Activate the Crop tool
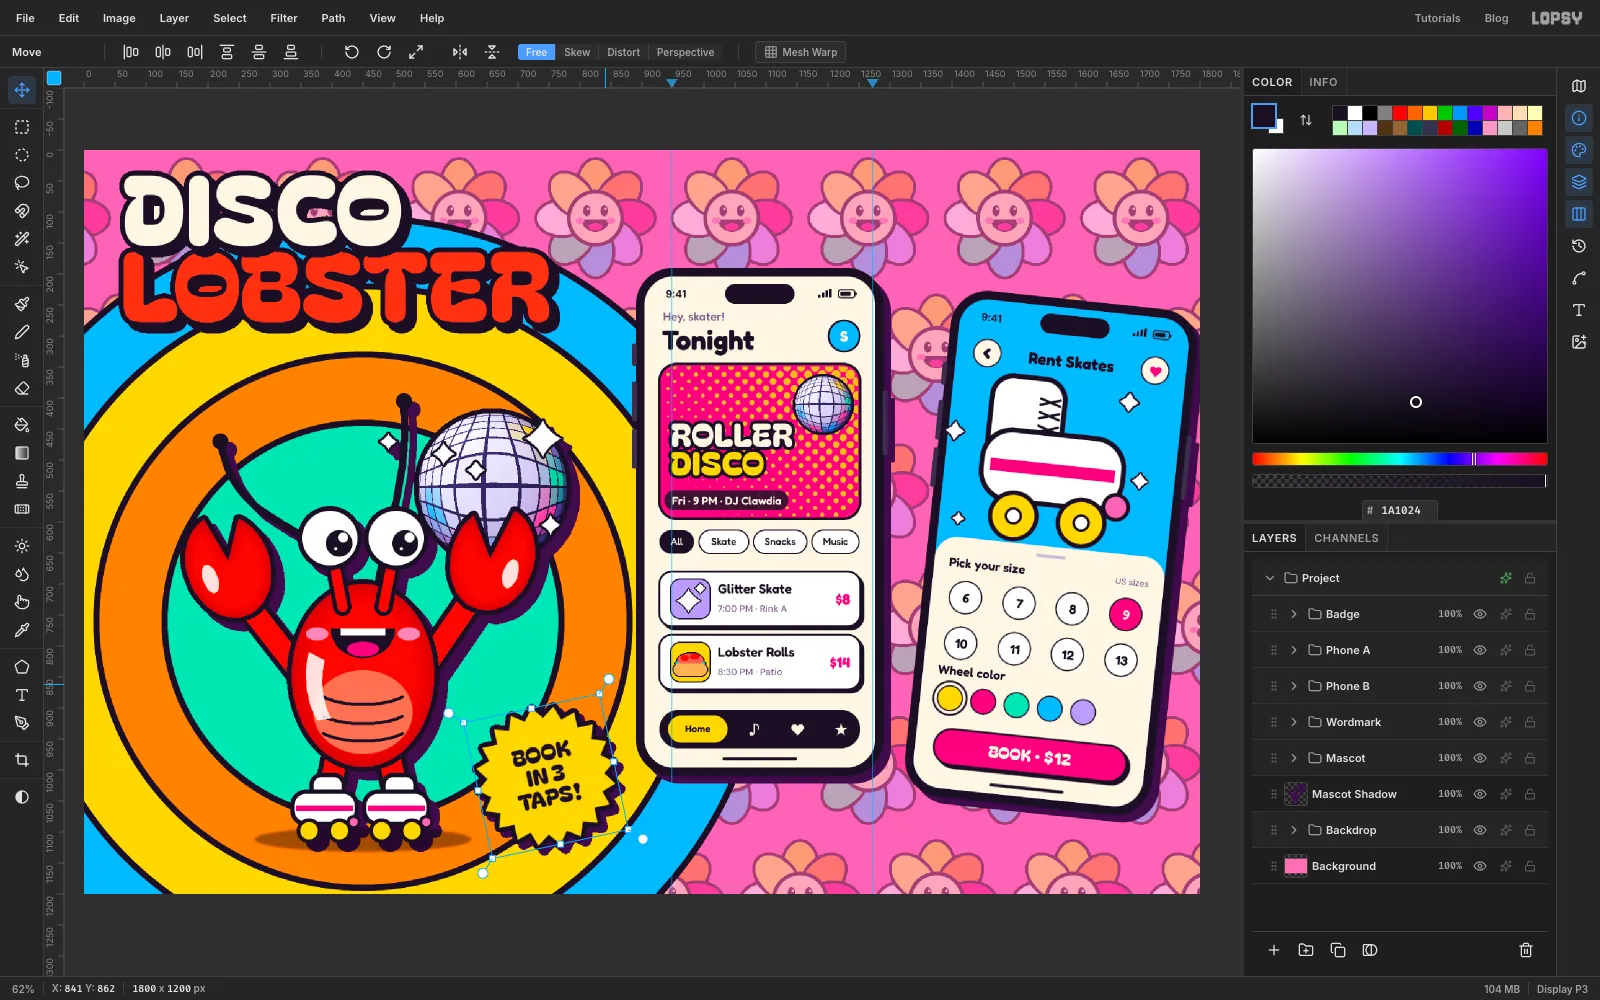This screenshot has width=1600, height=1000. tap(22, 760)
